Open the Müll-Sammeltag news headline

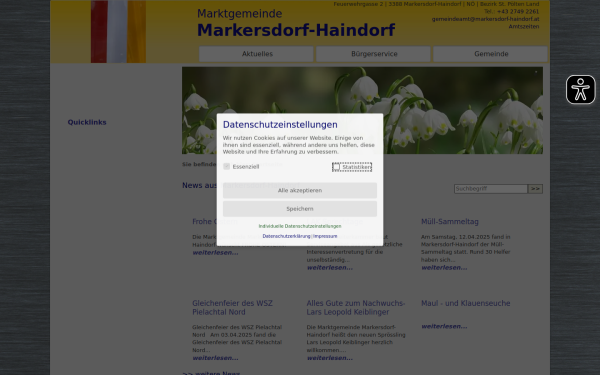pos(450,222)
